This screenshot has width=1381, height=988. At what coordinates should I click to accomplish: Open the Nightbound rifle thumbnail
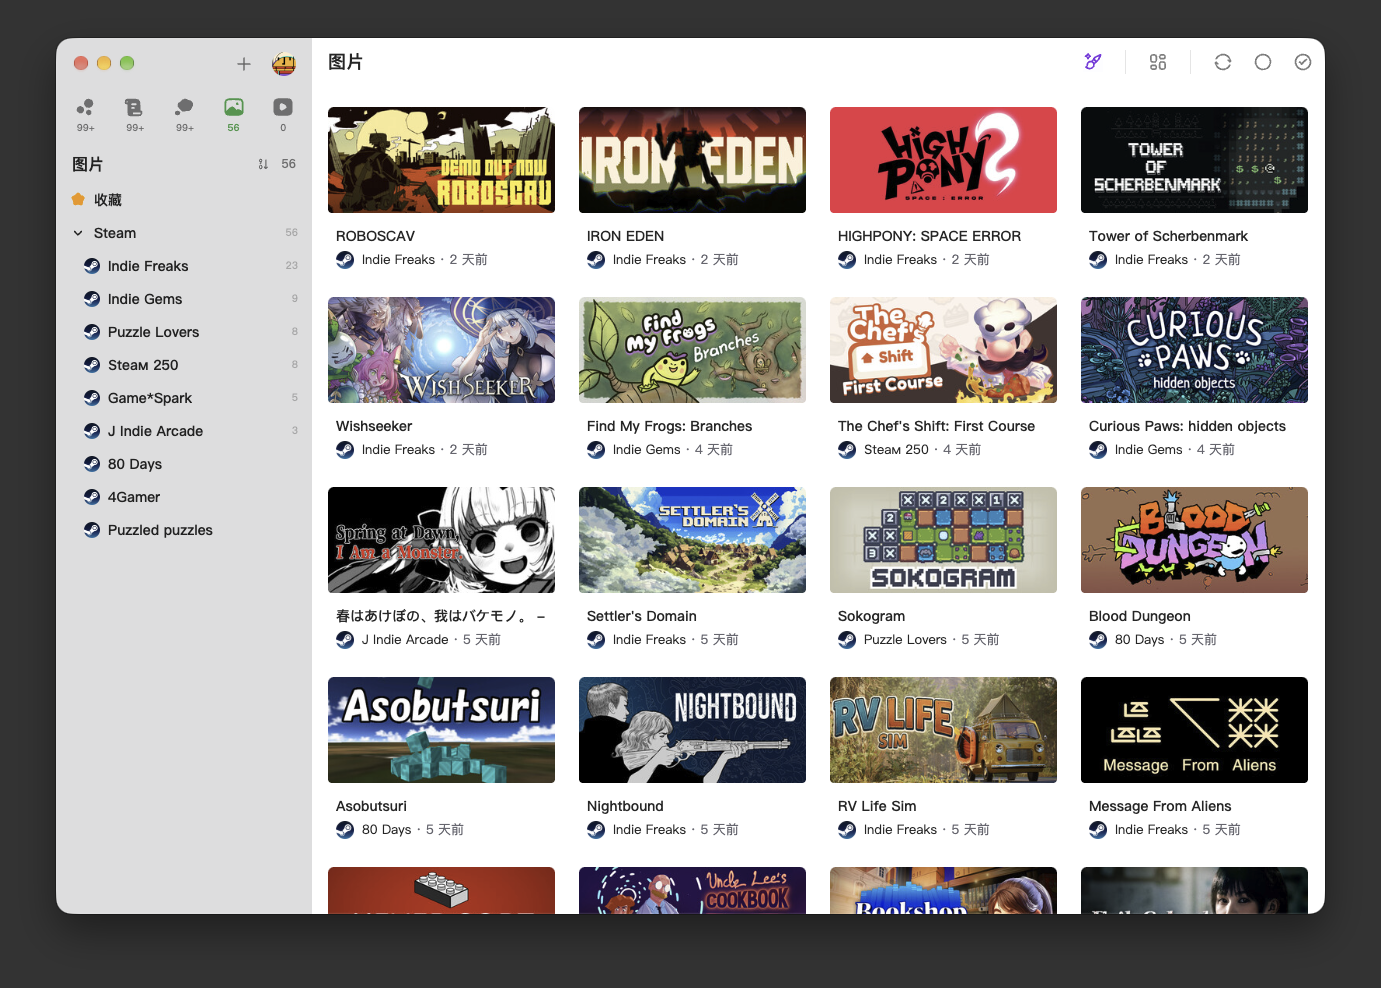point(692,730)
